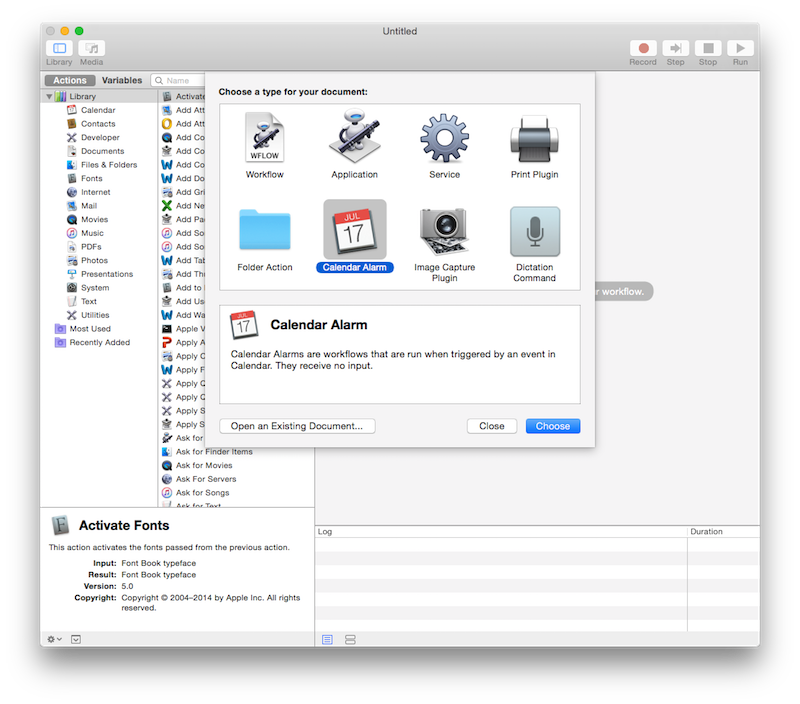Open Documents category in Library
Screen dimensions: 800x704
pos(102,152)
